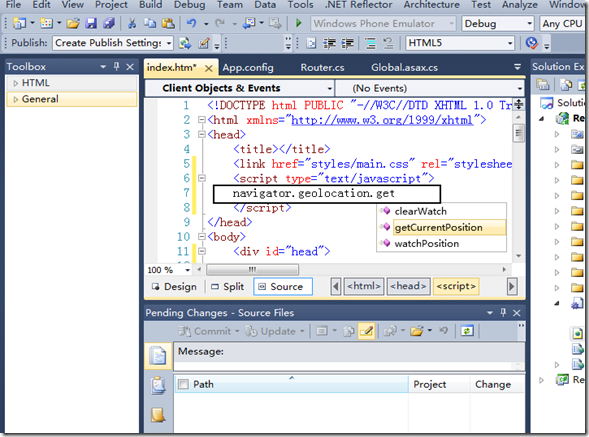
Task: Click the yellow note side icon
Action: (158, 415)
